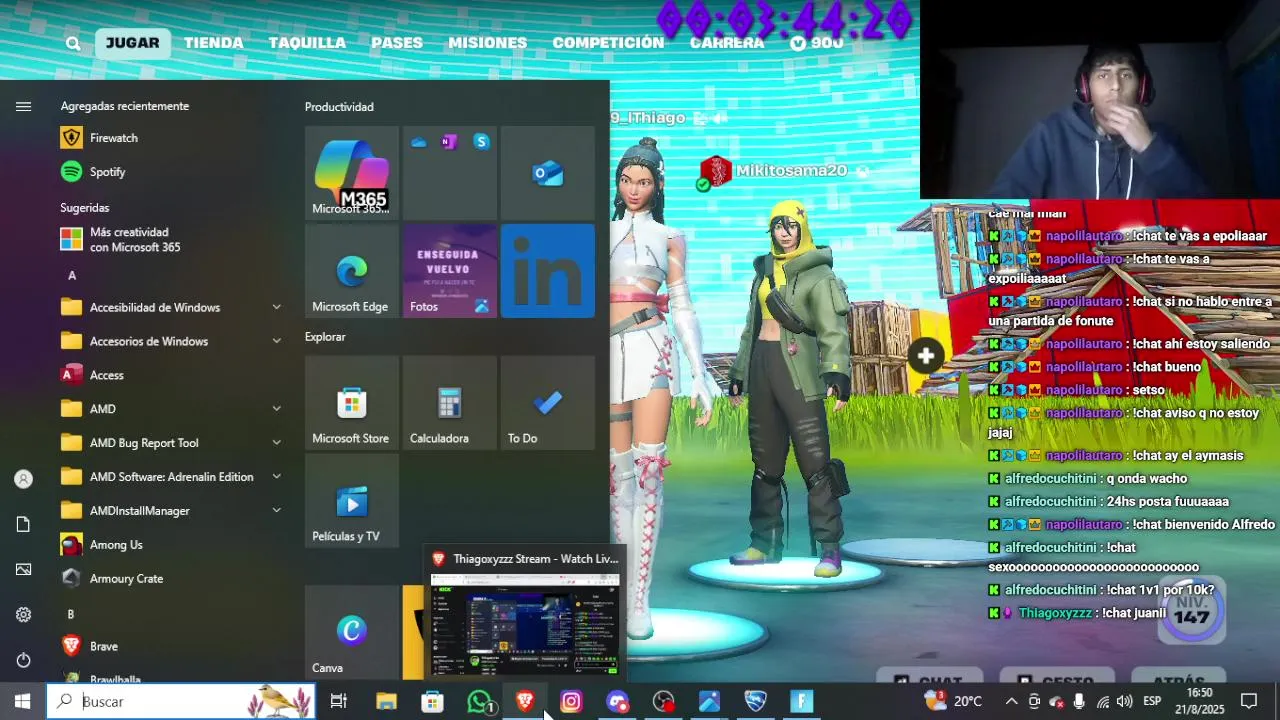Click the Instagram taskbar icon

(x=571, y=702)
